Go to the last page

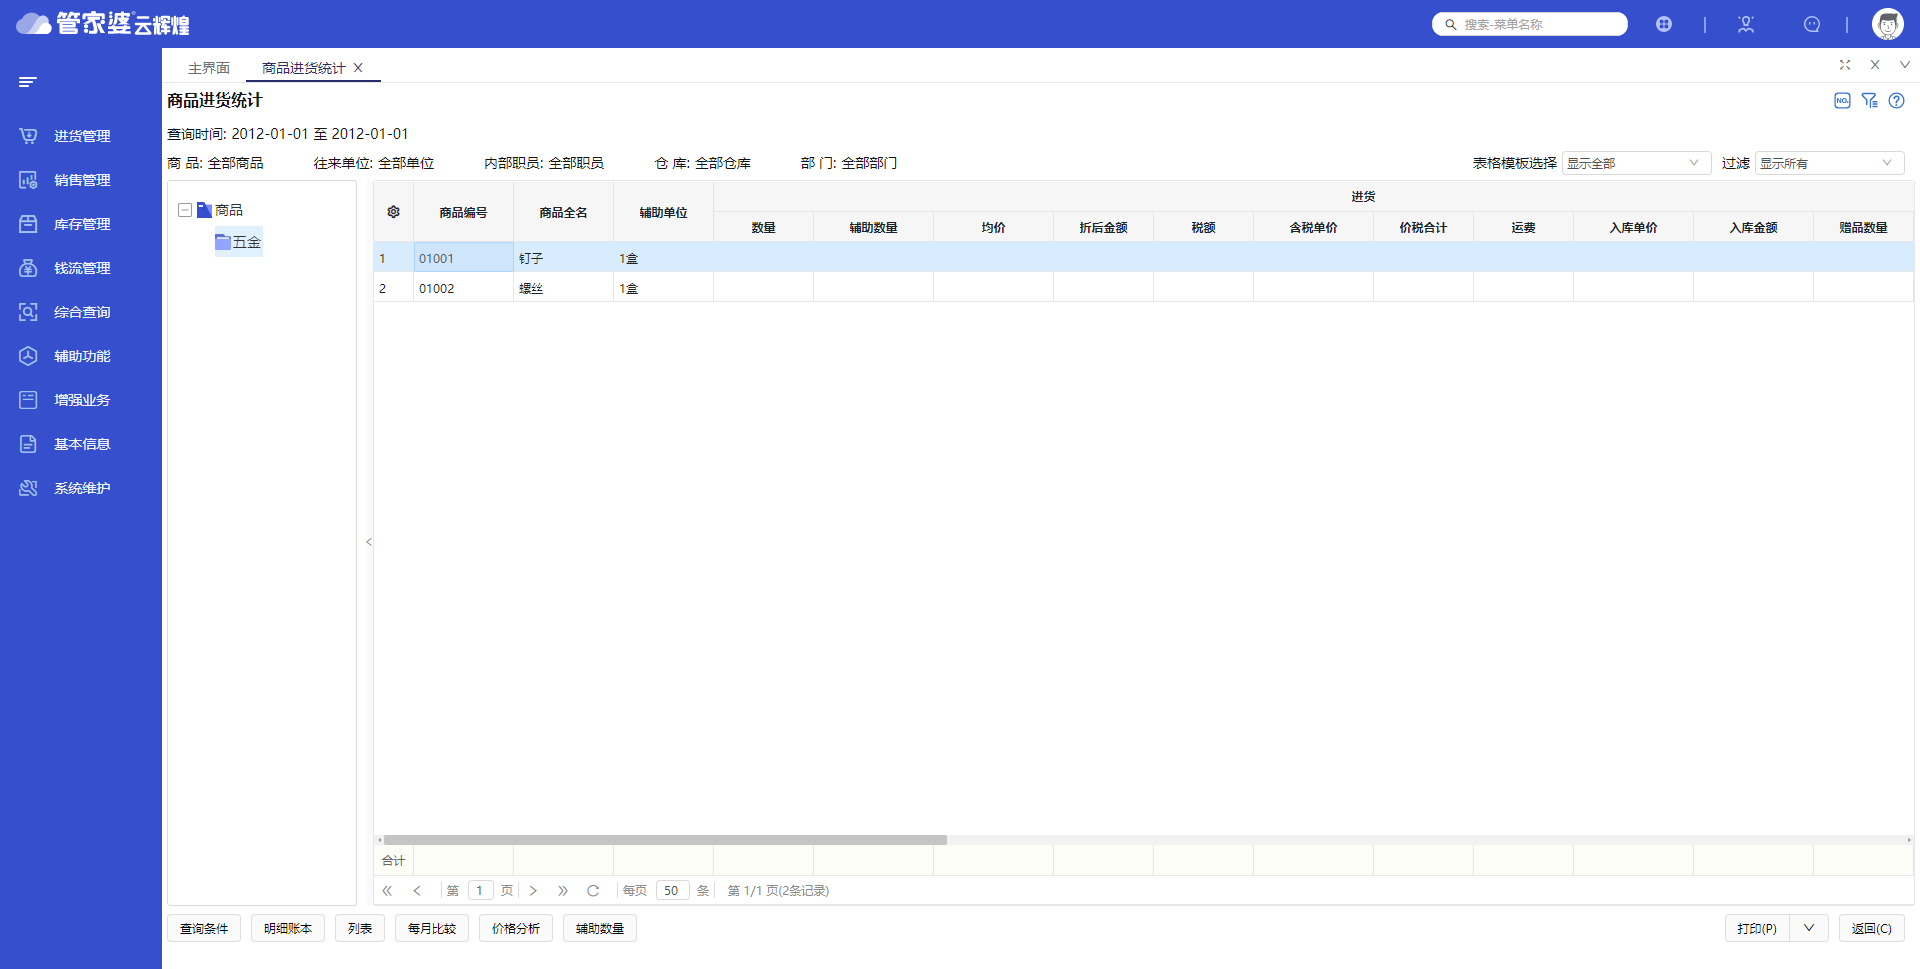(563, 891)
